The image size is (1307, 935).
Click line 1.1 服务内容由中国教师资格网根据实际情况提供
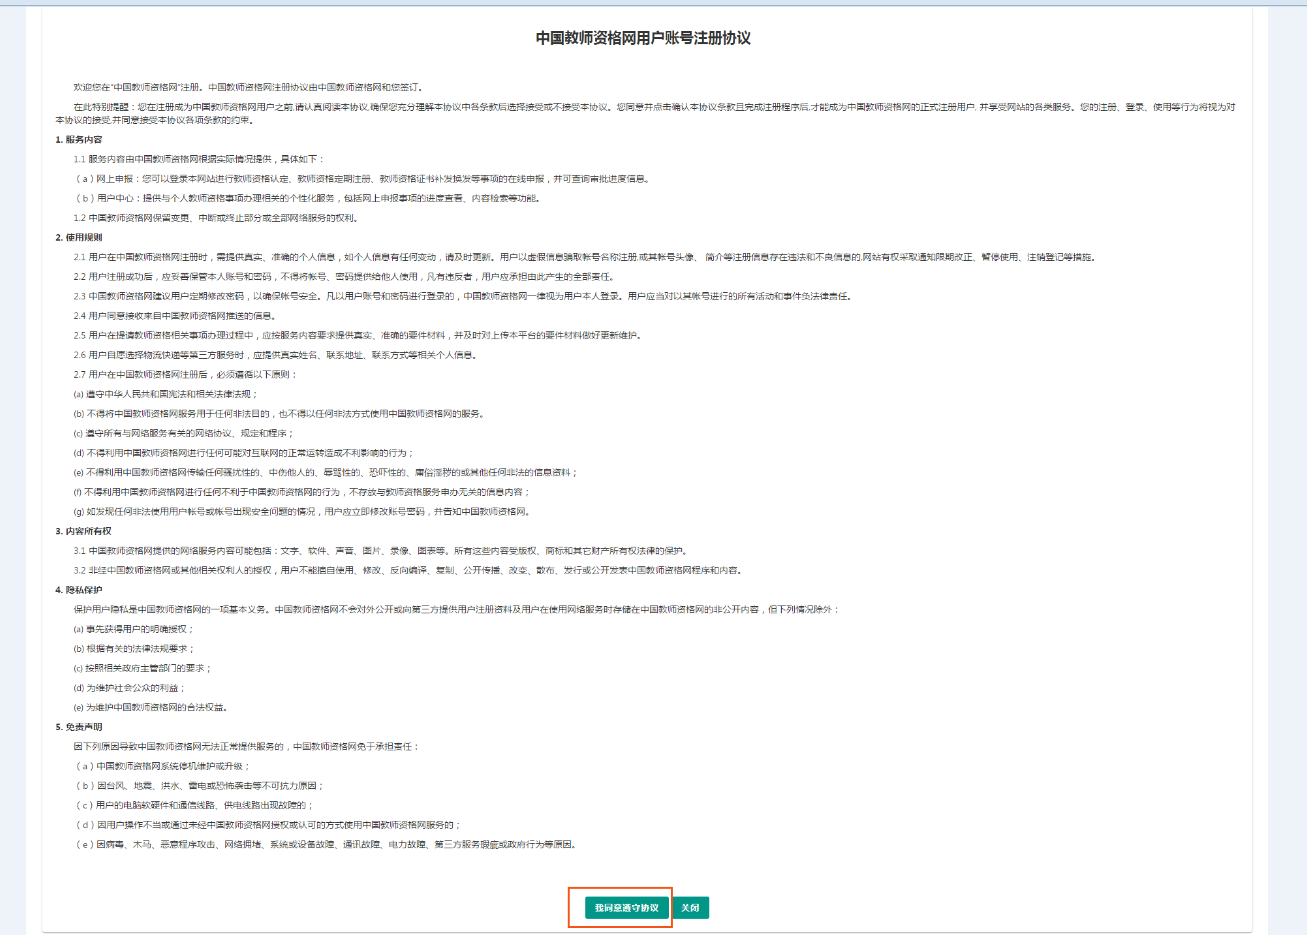198,159
